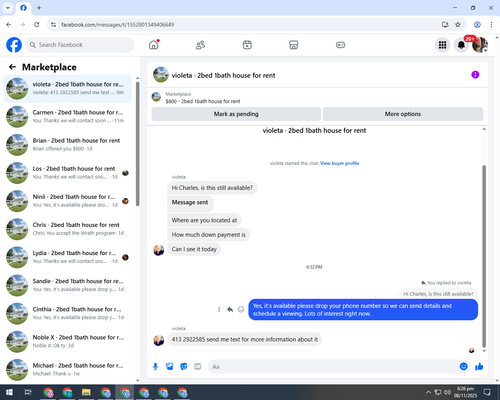Click the message with phone number 413 2922585

244,340
